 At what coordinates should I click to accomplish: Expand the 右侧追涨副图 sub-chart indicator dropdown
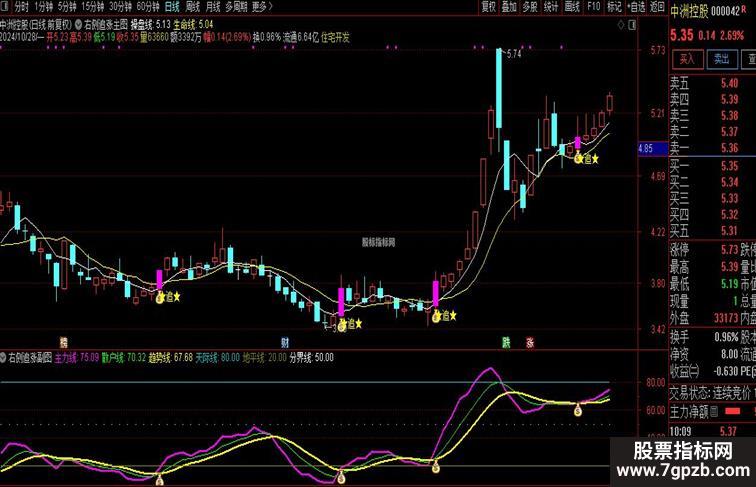3,358
